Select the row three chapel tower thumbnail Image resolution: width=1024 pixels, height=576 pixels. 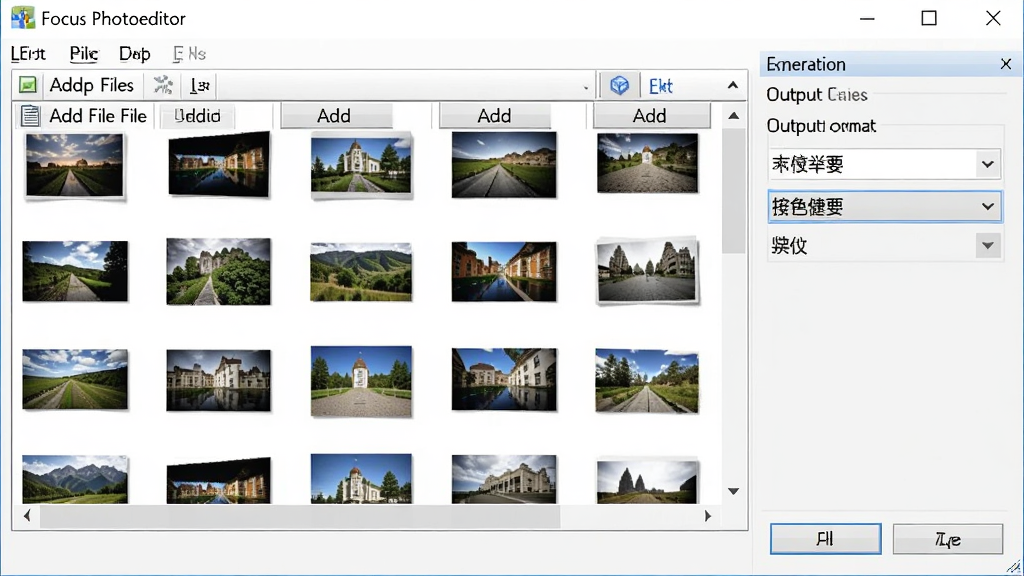[361, 381]
